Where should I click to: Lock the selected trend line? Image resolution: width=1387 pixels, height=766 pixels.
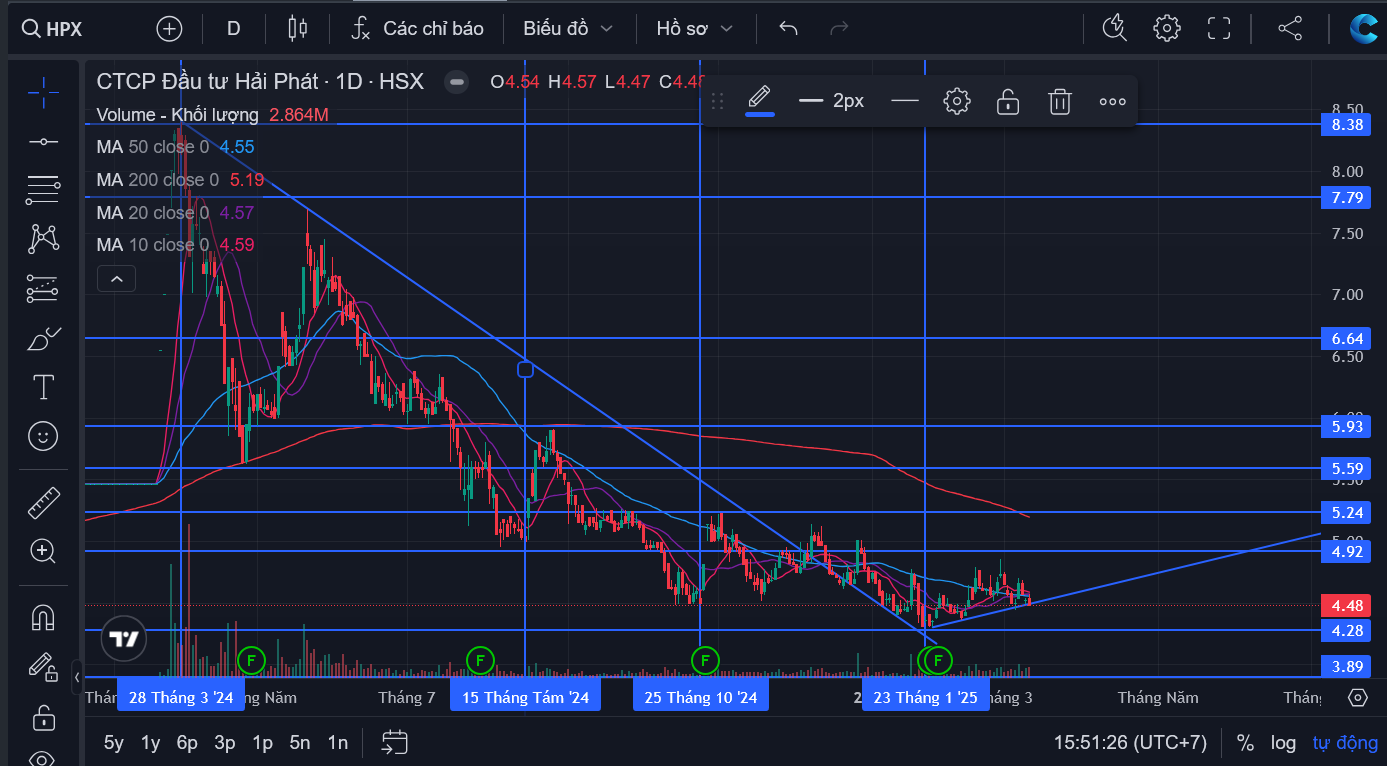(1008, 101)
